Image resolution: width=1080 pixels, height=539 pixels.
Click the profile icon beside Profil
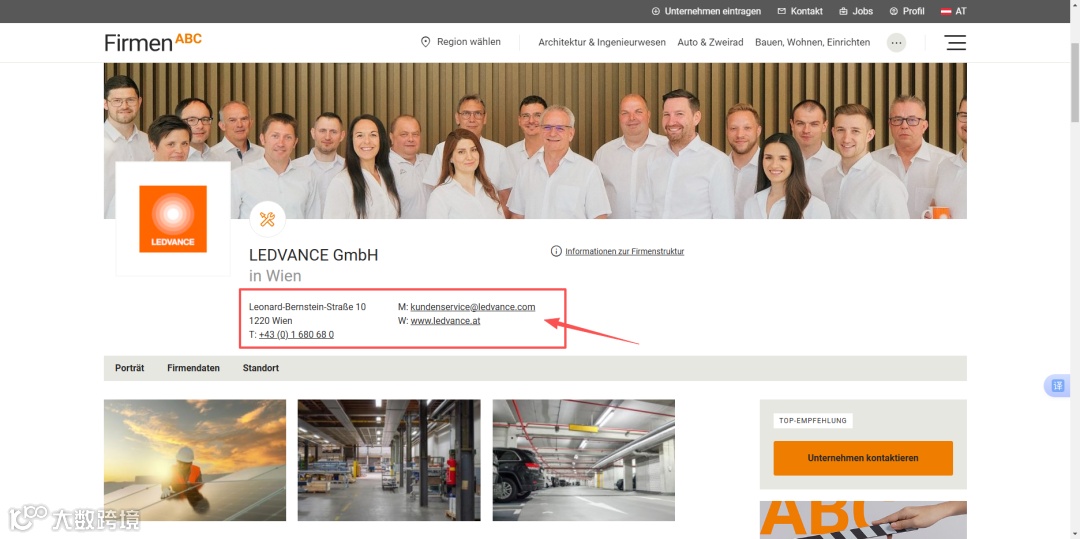point(894,11)
